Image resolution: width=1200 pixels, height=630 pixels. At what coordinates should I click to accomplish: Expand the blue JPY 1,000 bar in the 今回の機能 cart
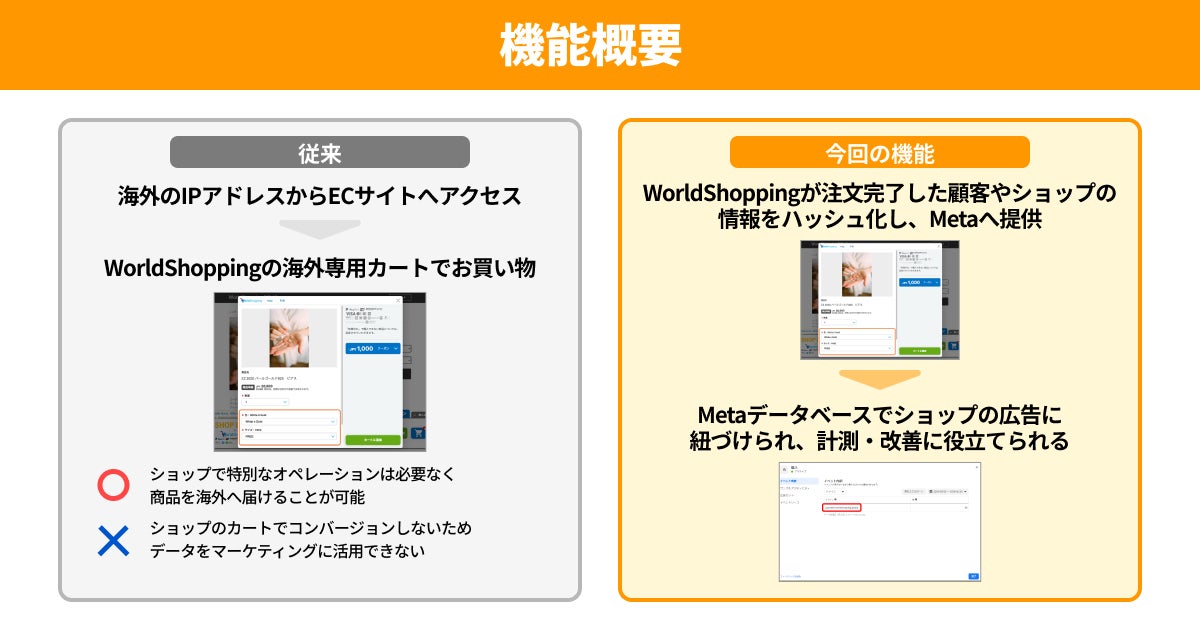coord(920,282)
